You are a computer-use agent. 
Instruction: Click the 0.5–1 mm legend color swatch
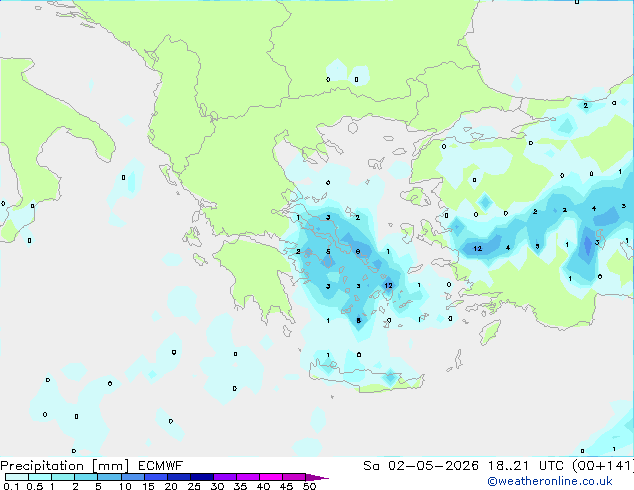point(40,477)
